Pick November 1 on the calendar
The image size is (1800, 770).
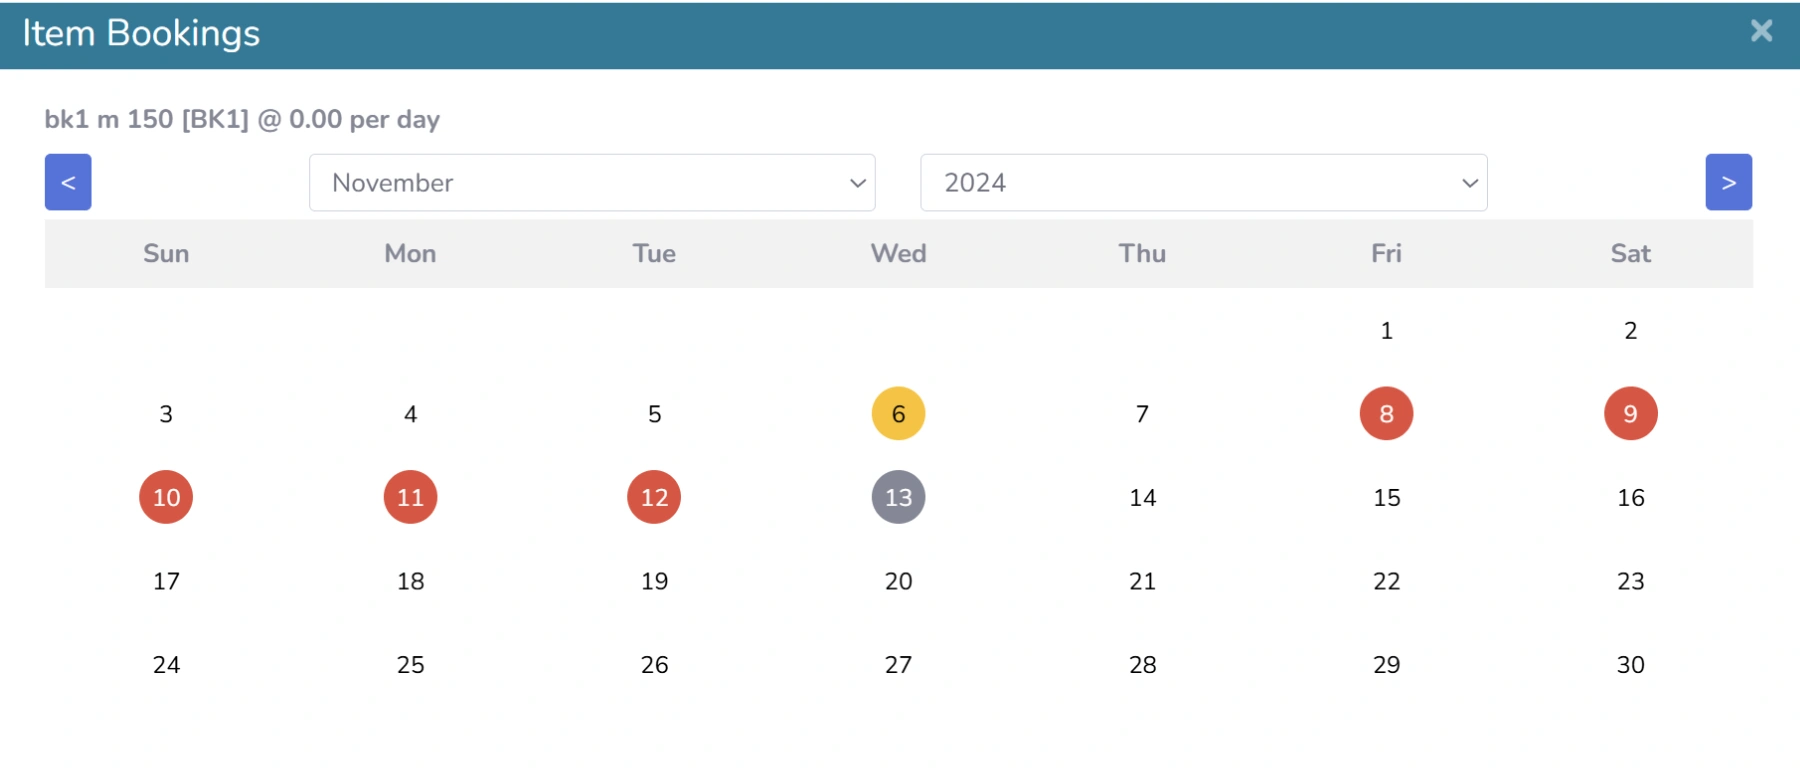pyautogui.click(x=1386, y=330)
